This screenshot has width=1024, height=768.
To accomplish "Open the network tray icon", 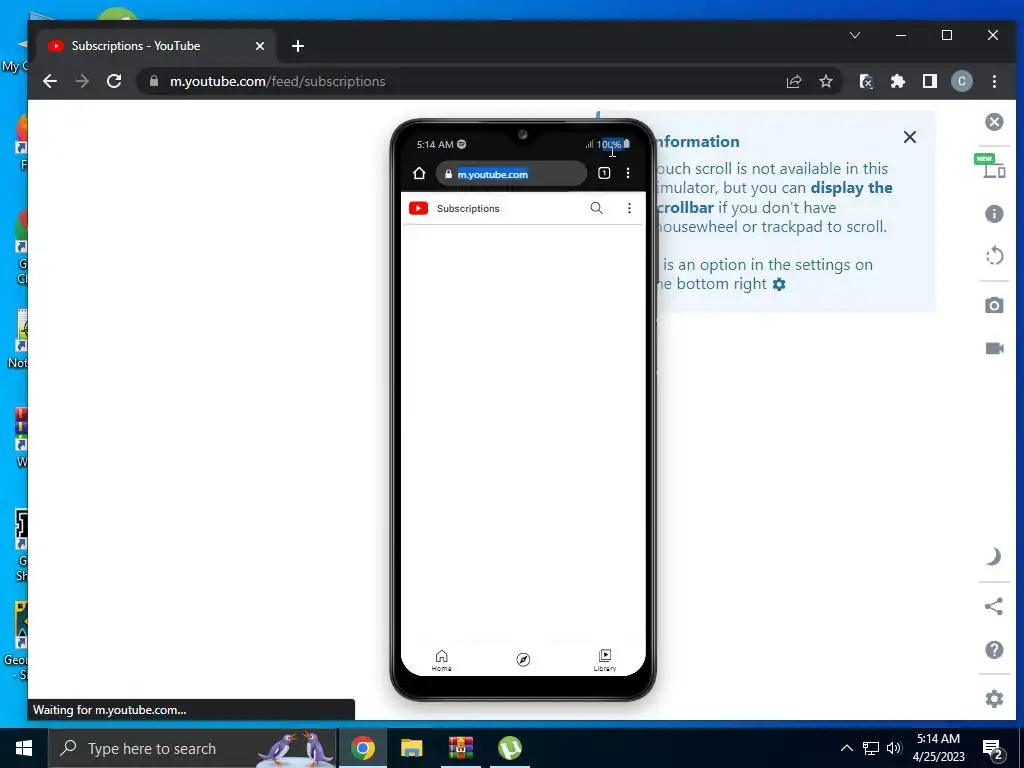I will click(x=871, y=748).
